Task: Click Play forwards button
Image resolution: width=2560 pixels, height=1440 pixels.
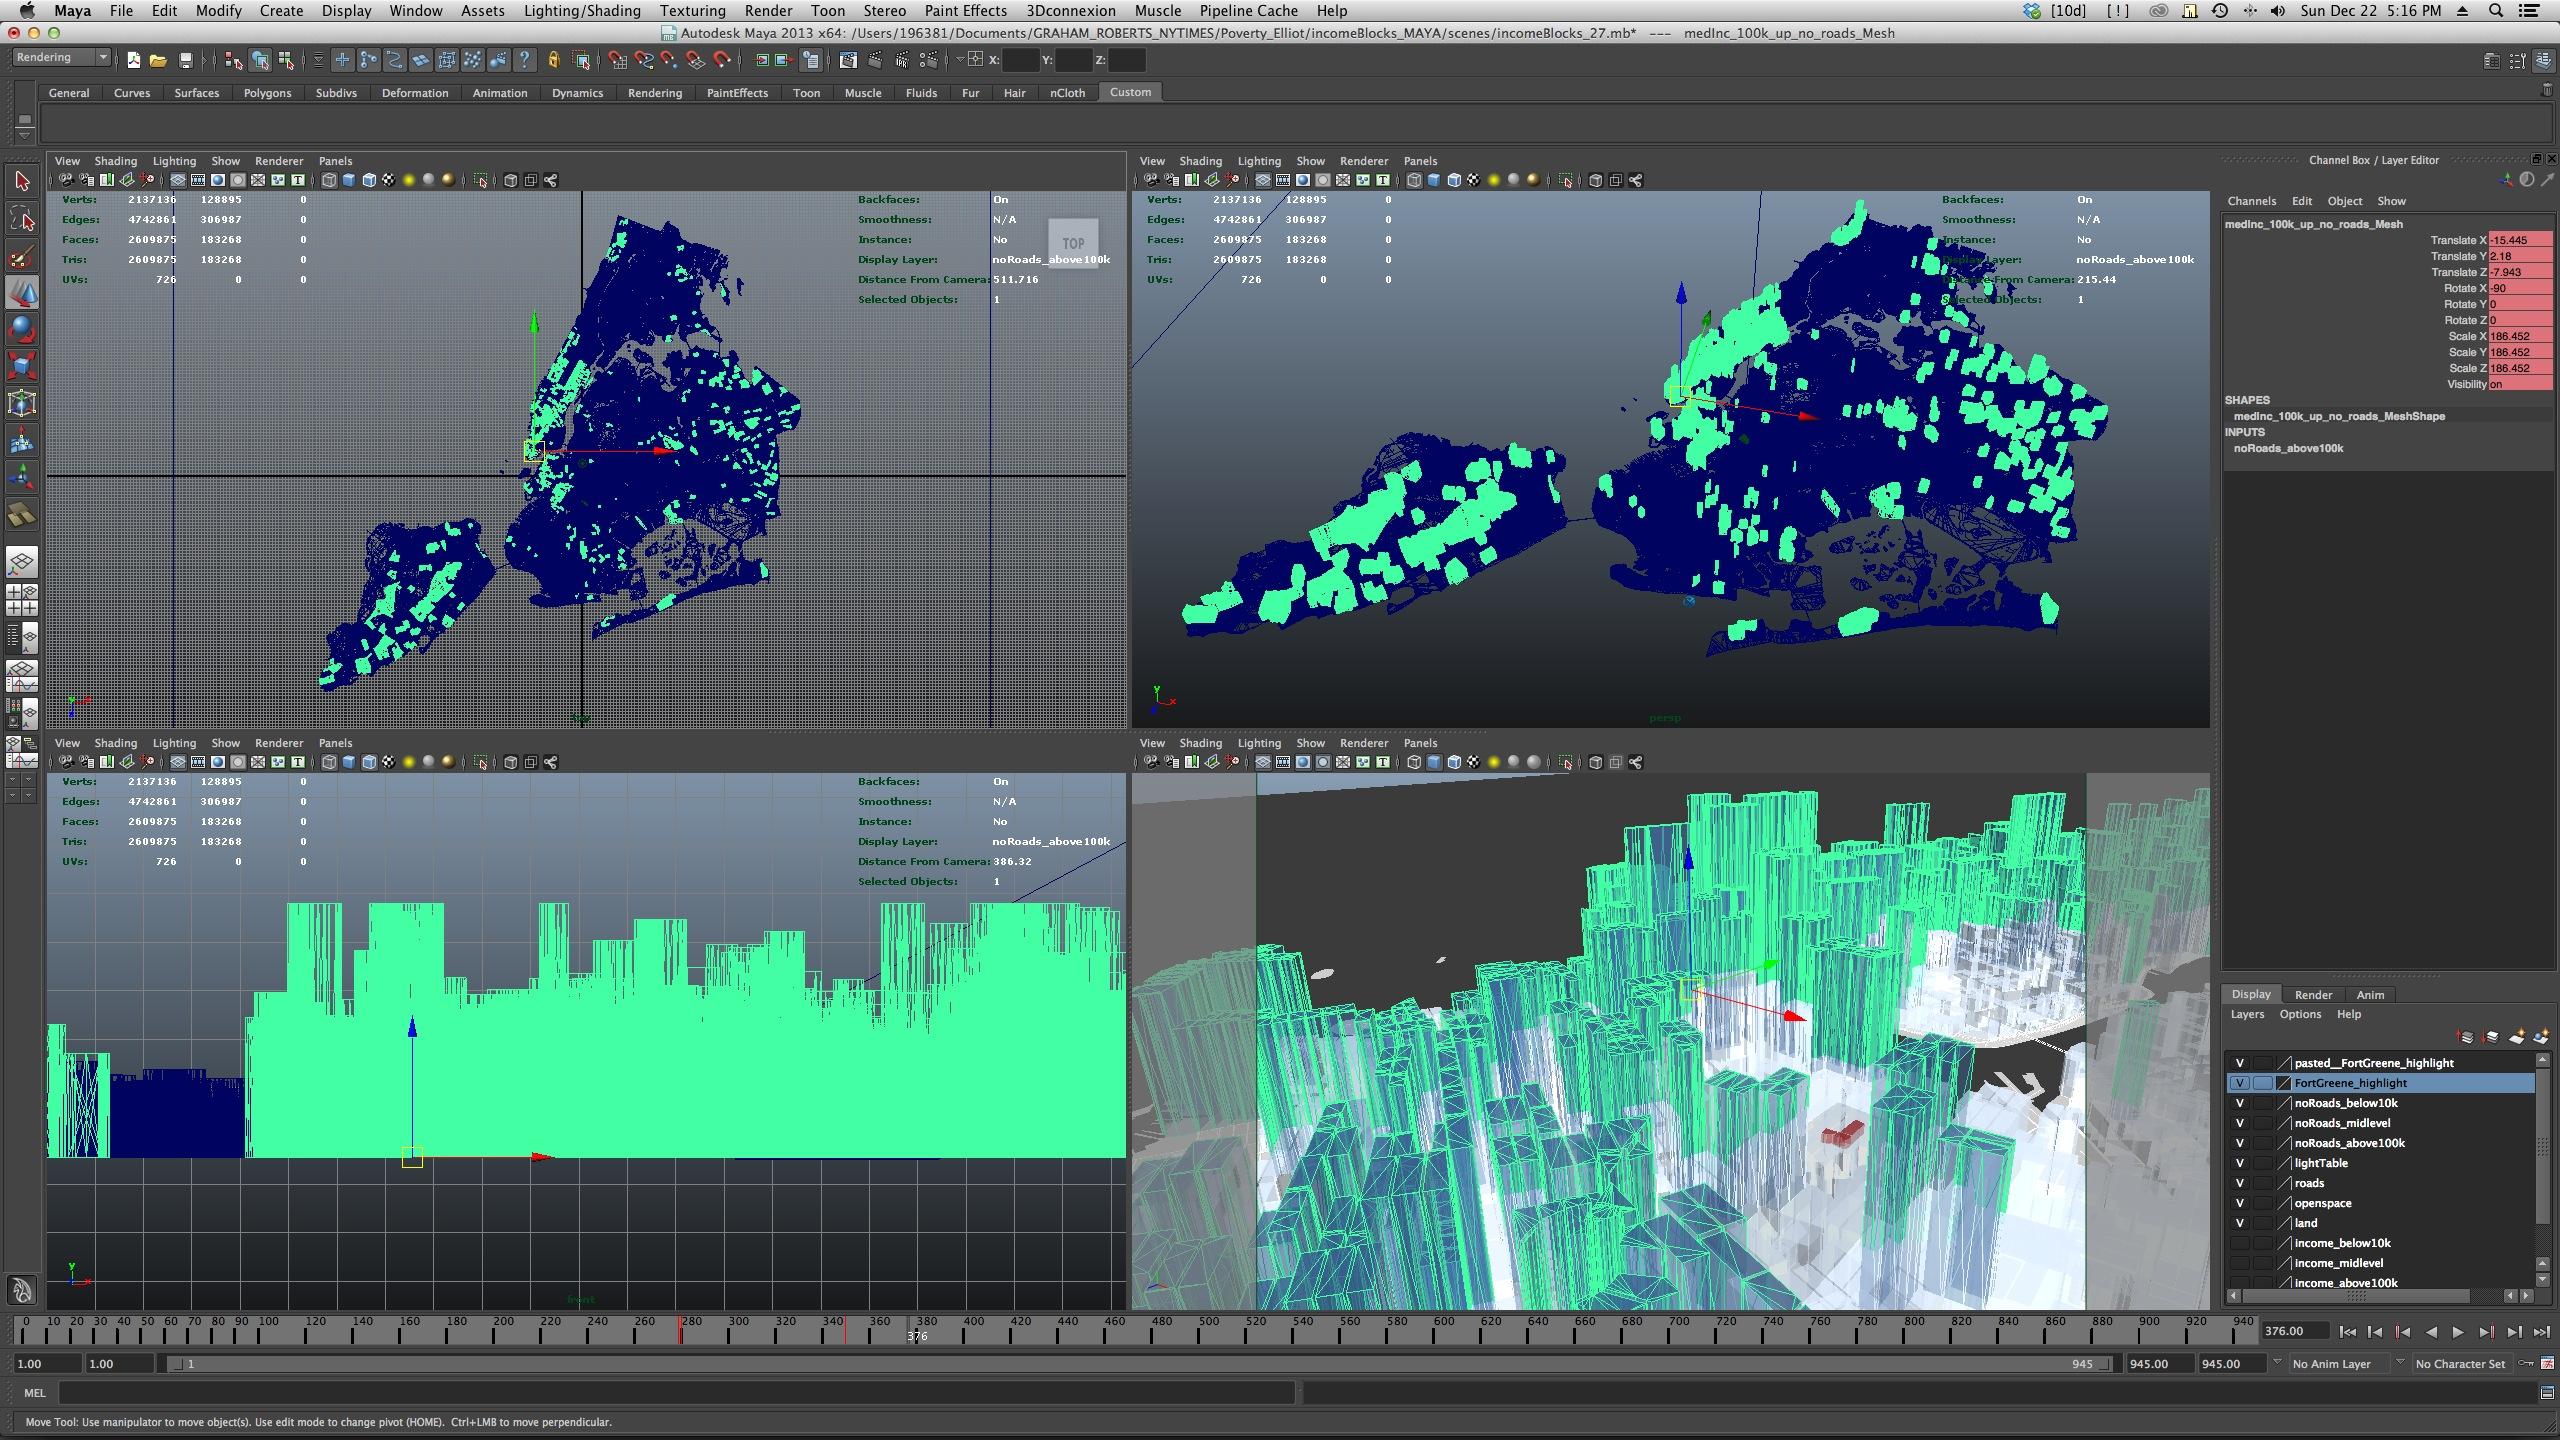Action: point(2458,1332)
